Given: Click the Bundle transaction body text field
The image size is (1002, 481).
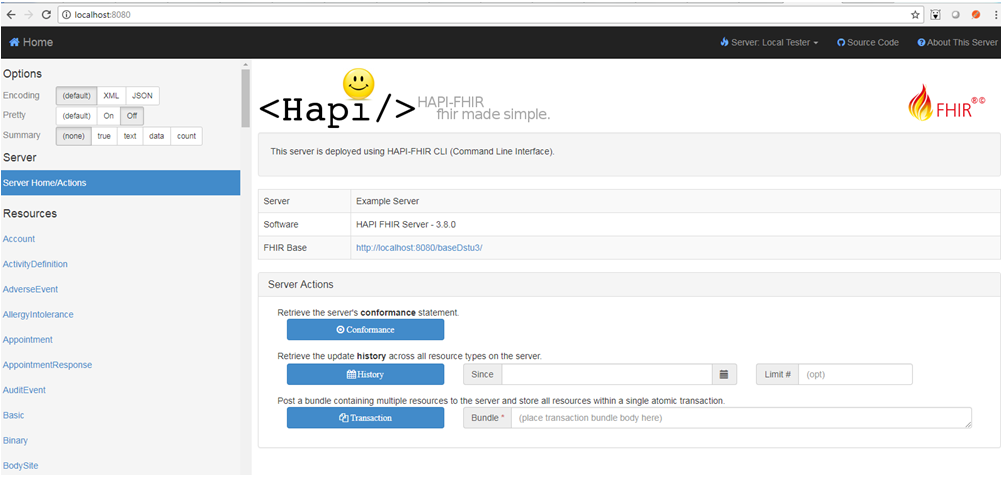Looking at the screenshot, I should pyautogui.click(x=740, y=418).
